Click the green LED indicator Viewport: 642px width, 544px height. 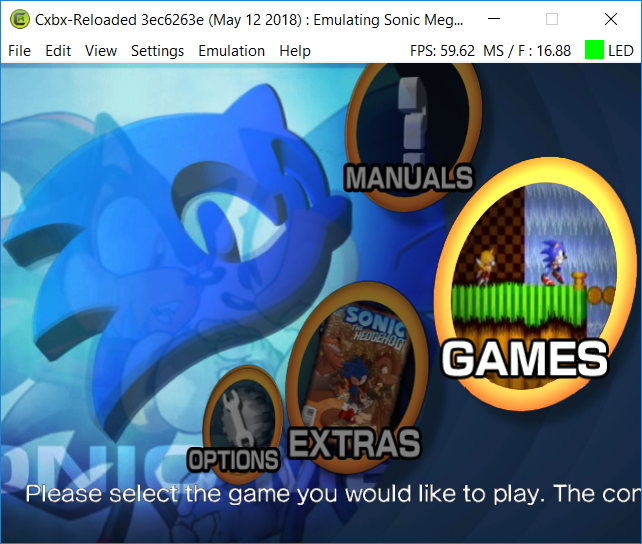click(594, 50)
